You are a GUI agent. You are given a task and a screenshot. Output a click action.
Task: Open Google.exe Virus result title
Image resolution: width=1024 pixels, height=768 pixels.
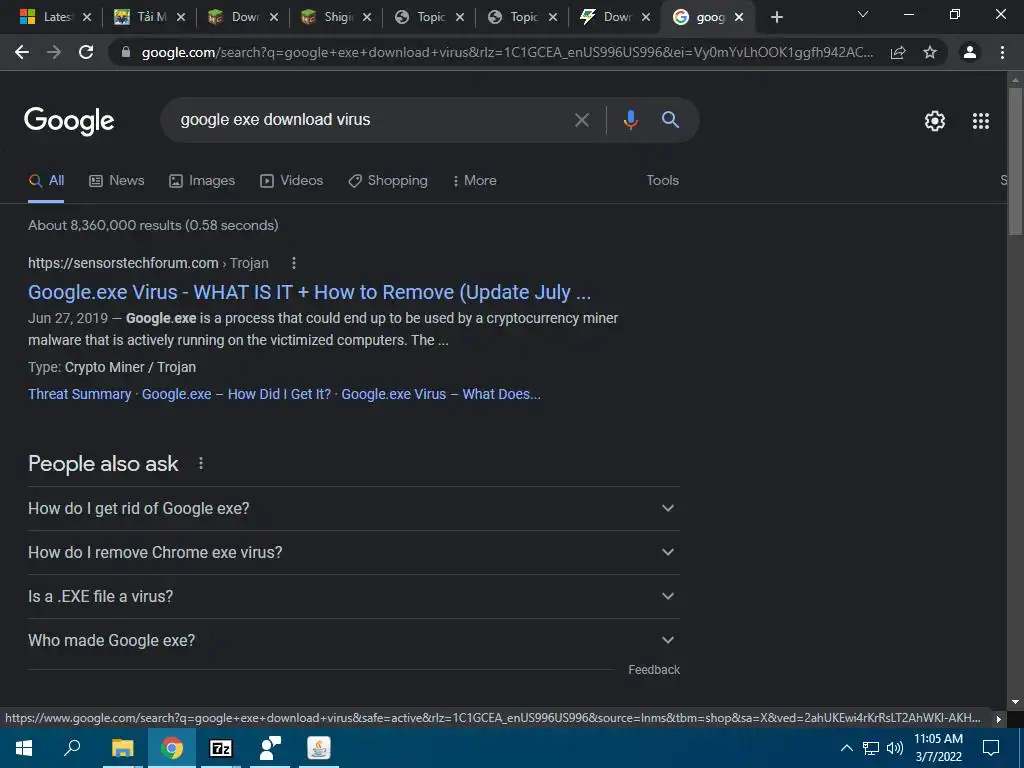(310, 293)
